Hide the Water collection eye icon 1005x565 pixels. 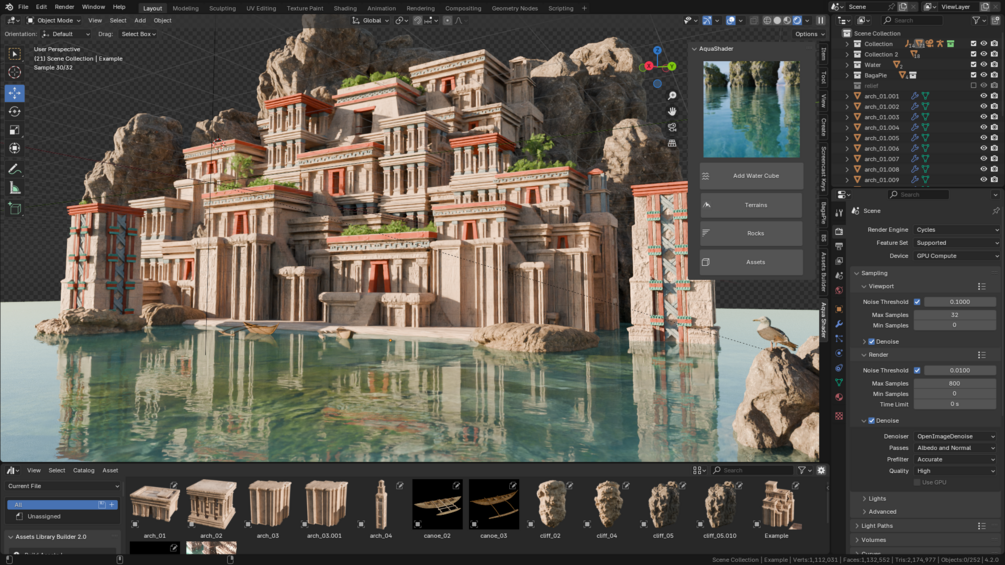tap(984, 65)
